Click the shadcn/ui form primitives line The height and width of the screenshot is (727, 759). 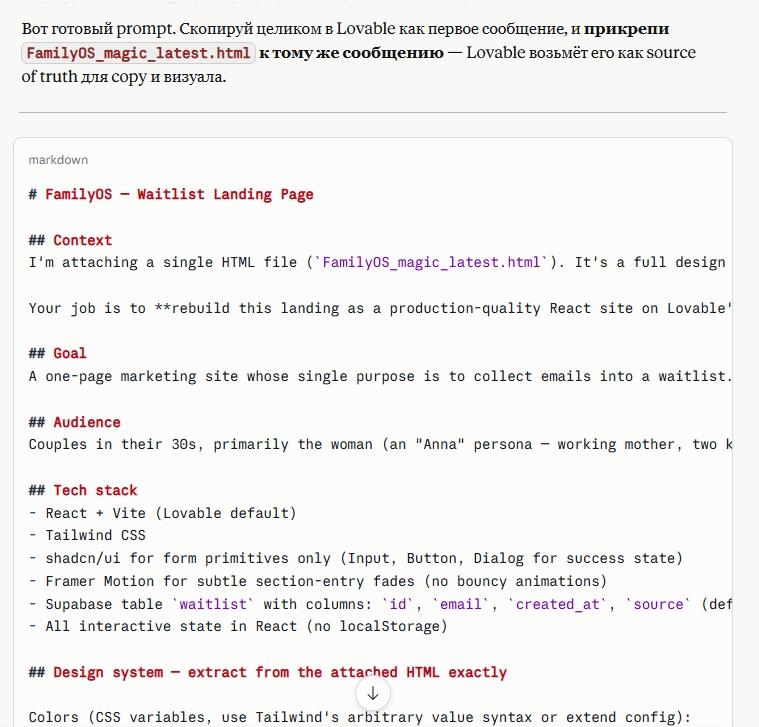tap(355, 558)
